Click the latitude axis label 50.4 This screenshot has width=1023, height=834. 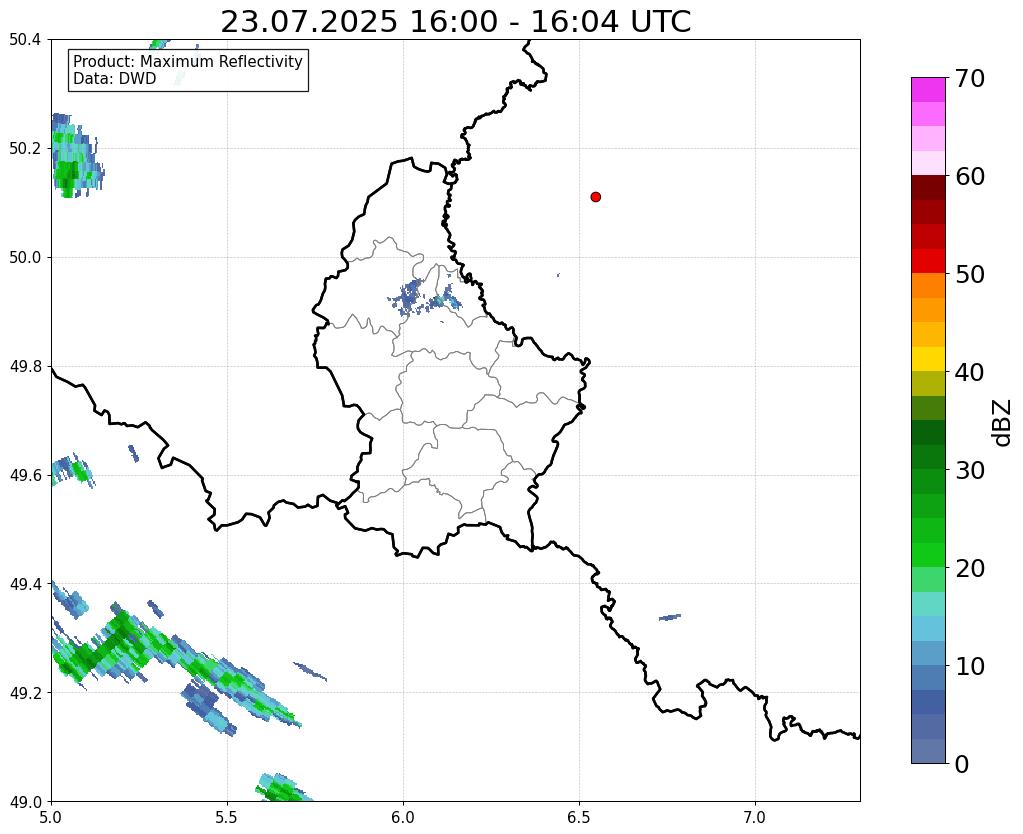pos(25,40)
